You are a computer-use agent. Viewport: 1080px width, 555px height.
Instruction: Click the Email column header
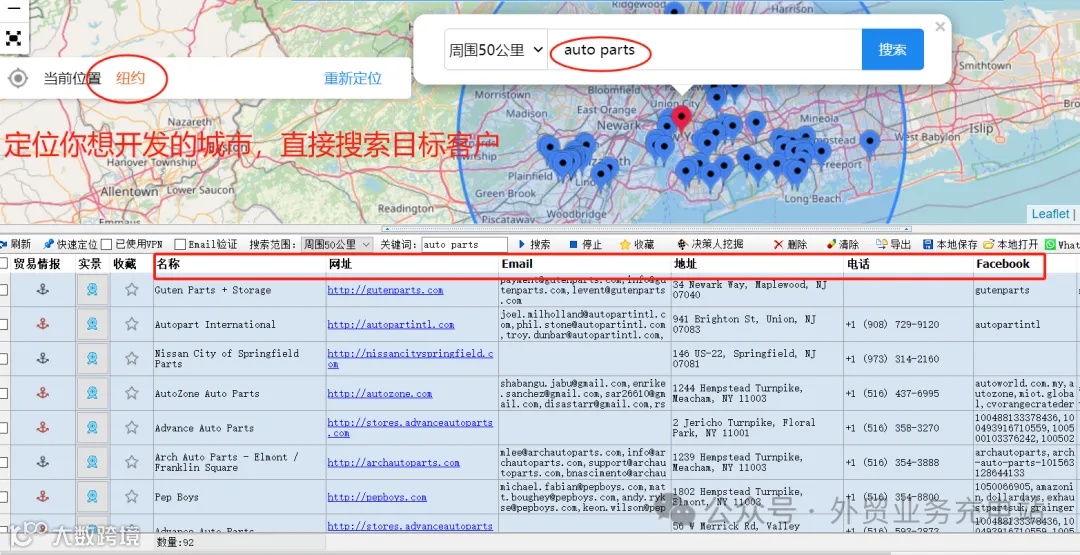(x=585, y=264)
